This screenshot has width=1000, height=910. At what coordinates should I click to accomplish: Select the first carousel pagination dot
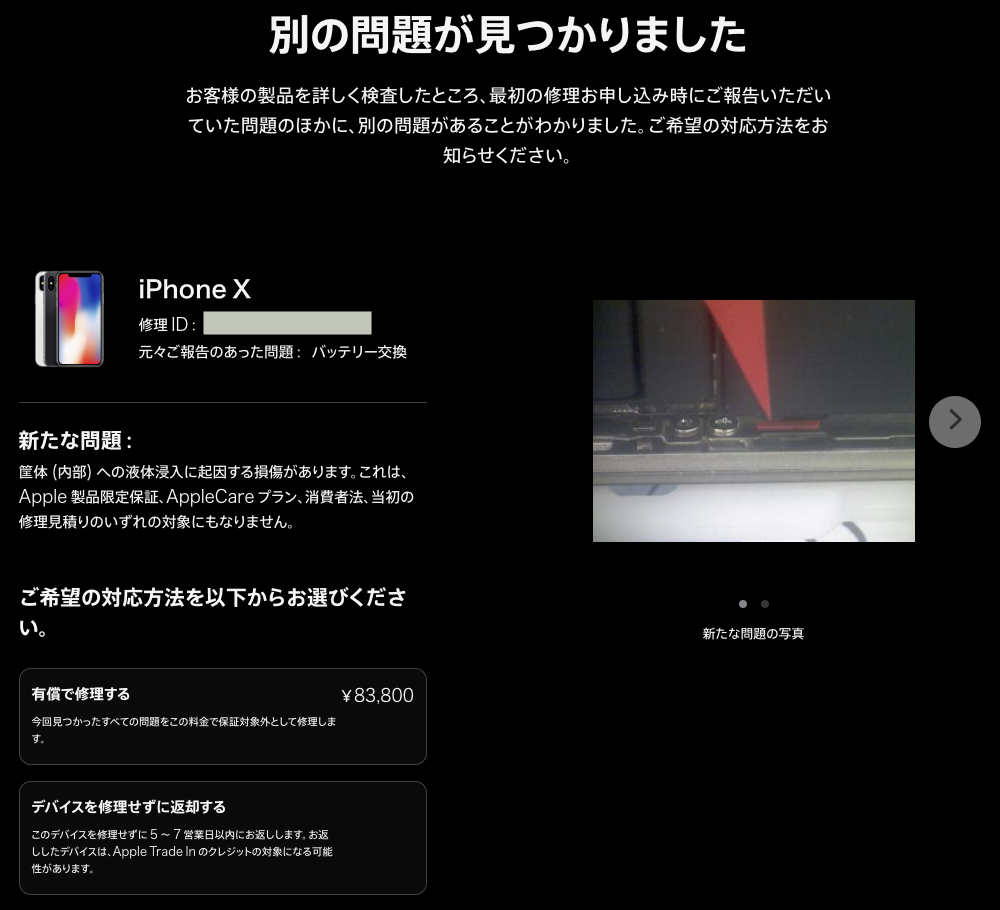[x=743, y=604]
